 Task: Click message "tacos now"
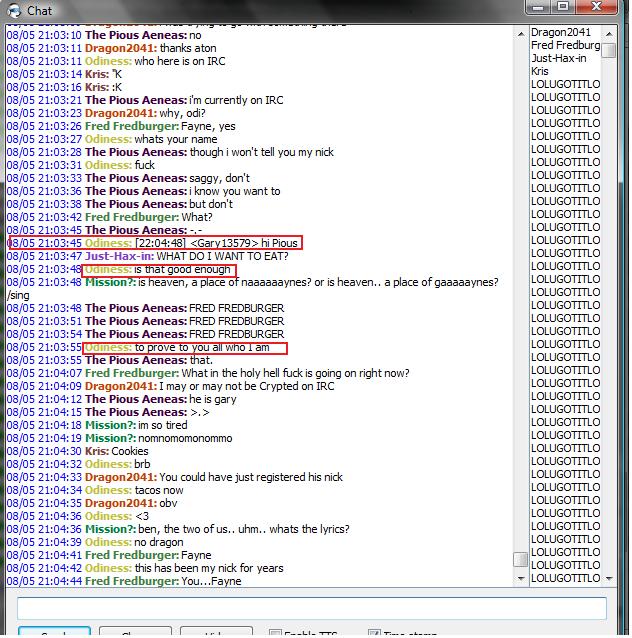click(159, 490)
